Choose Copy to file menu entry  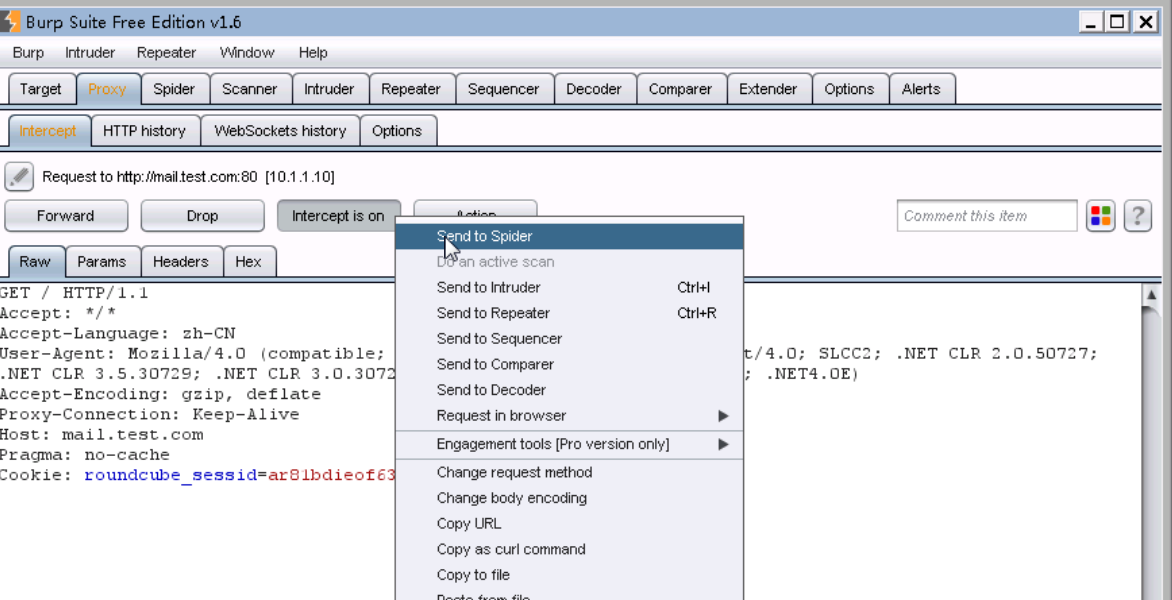[x=570, y=575]
